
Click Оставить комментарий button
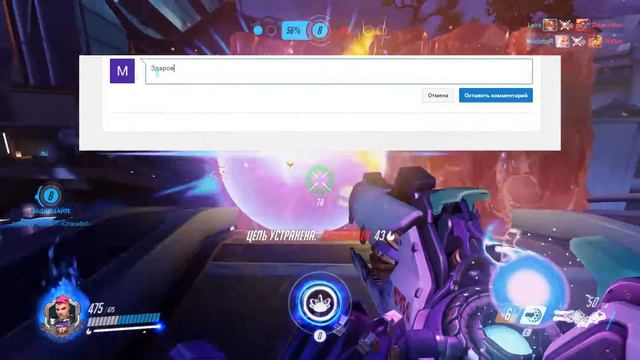pyautogui.click(x=496, y=96)
